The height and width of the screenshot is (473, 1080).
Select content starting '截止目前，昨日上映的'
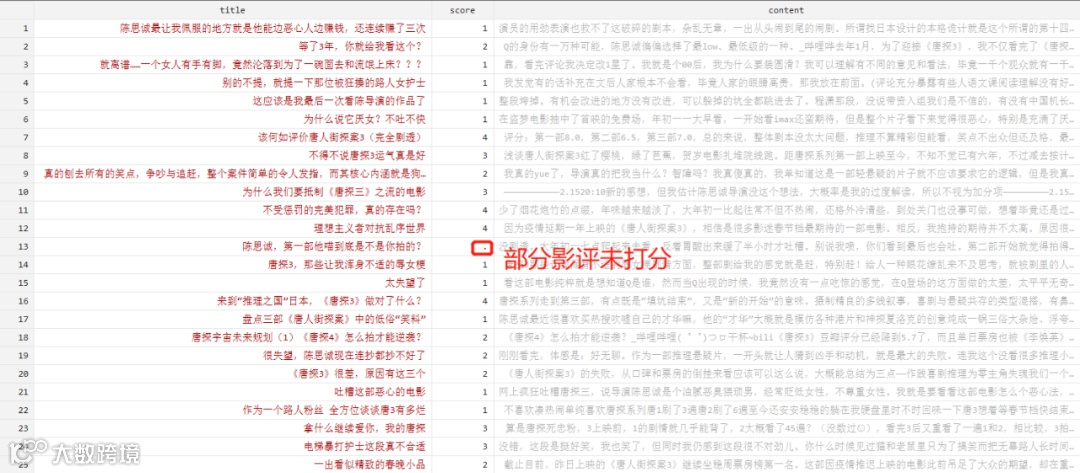pyautogui.click(x=787, y=464)
